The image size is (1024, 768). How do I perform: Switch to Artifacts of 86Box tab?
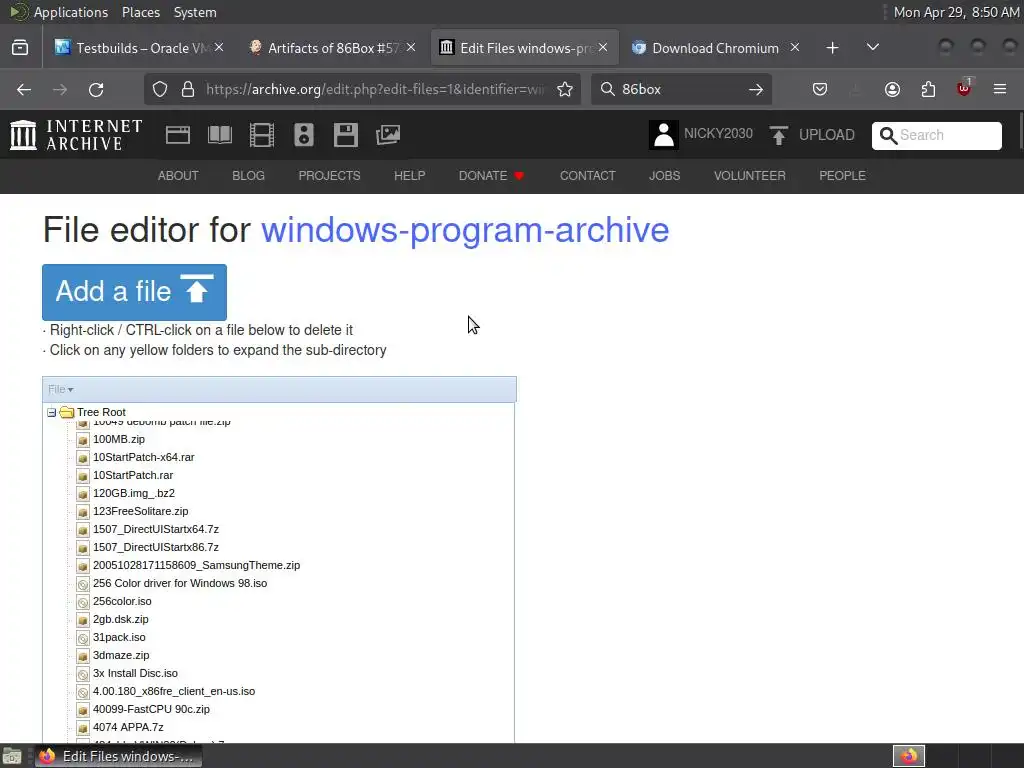[330, 48]
